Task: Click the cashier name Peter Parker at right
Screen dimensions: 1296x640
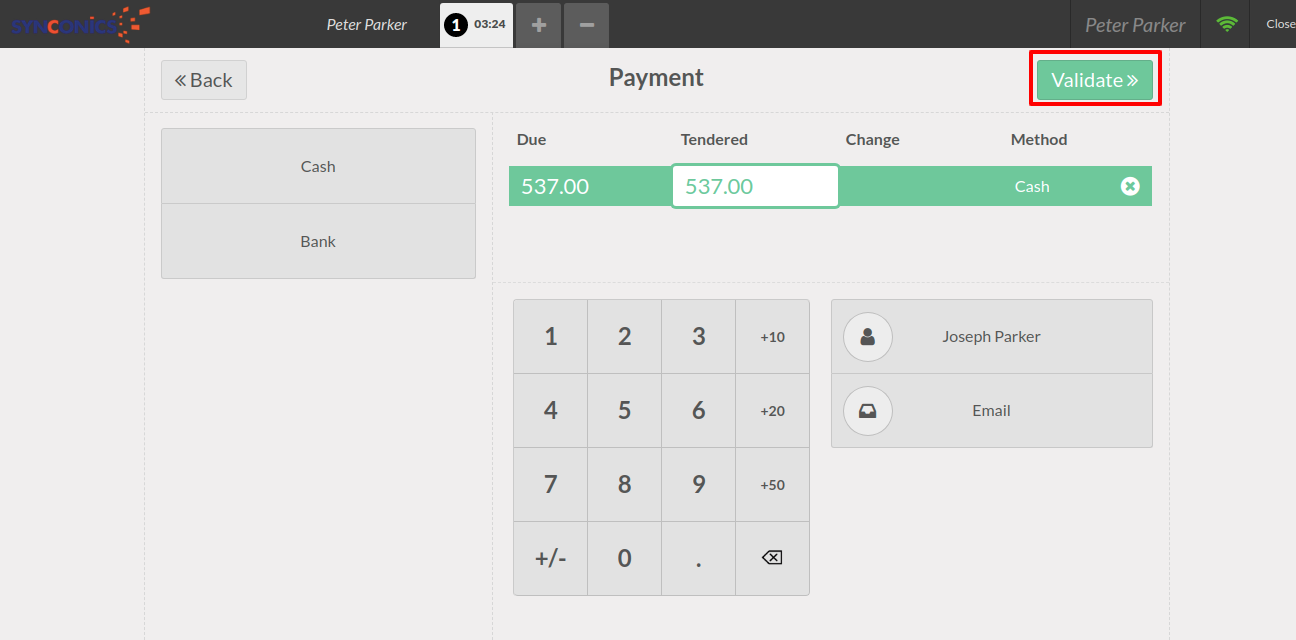Action: [1135, 25]
